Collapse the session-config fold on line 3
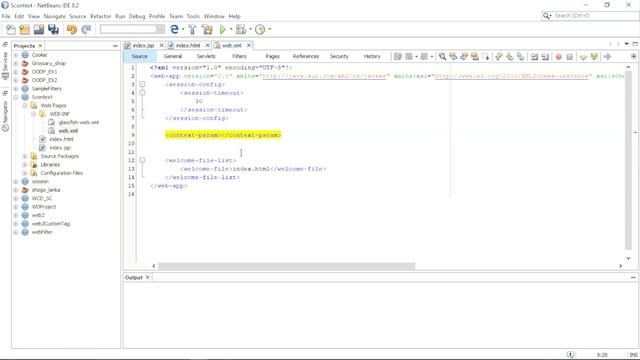The image size is (640, 360). [x=142, y=84]
